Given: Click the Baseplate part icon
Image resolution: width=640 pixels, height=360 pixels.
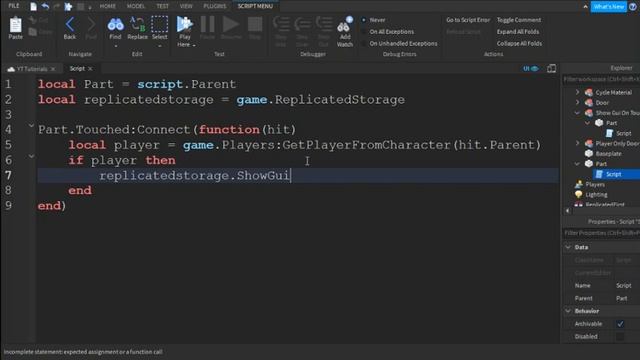Looking at the screenshot, I should point(589,153).
